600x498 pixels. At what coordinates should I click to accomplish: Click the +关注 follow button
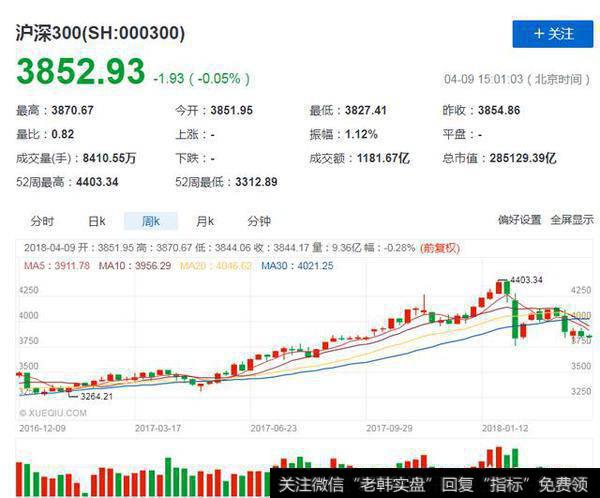[553, 34]
